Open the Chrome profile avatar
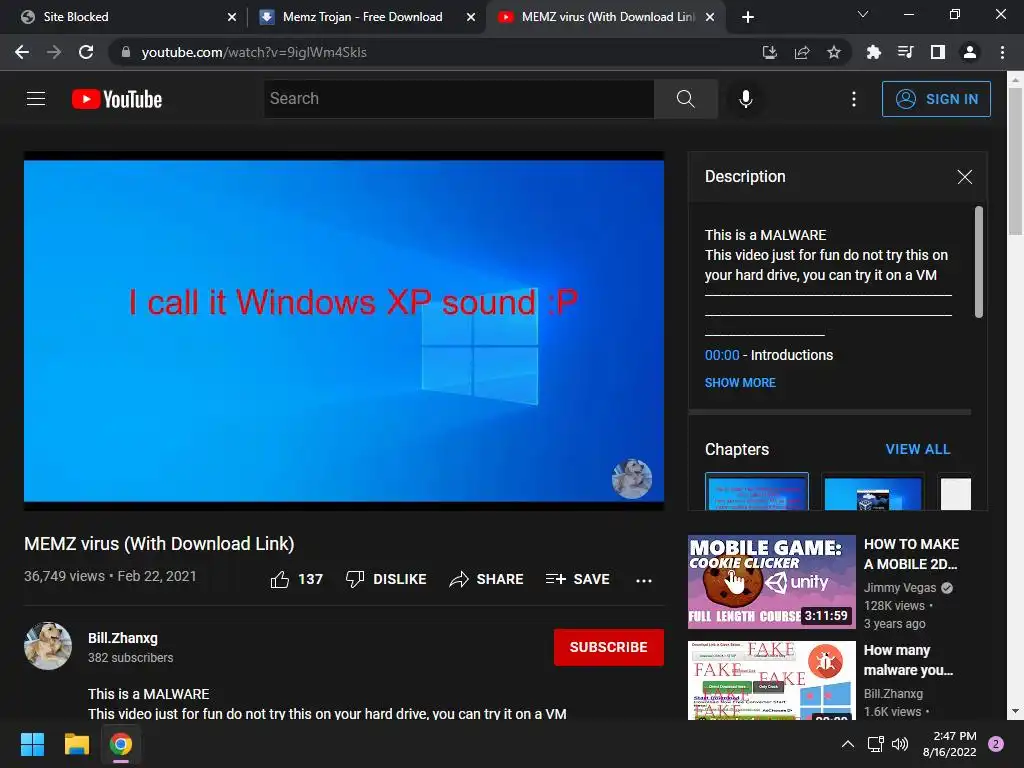This screenshot has height=768, width=1024. (x=970, y=52)
